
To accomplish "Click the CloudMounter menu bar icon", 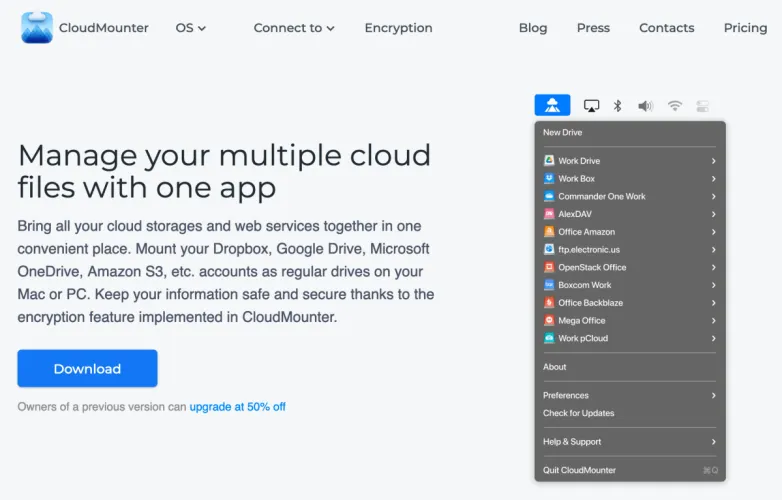I will [x=552, y=106].
